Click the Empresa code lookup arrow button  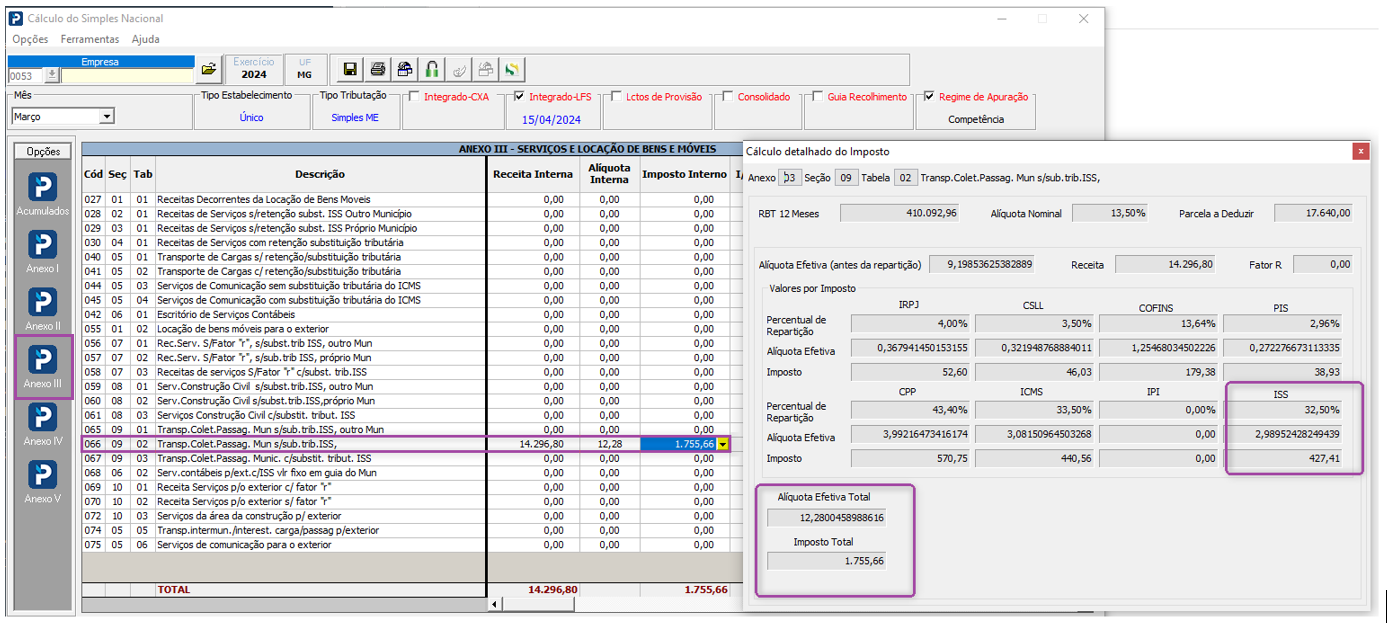[x=52, y=76]
